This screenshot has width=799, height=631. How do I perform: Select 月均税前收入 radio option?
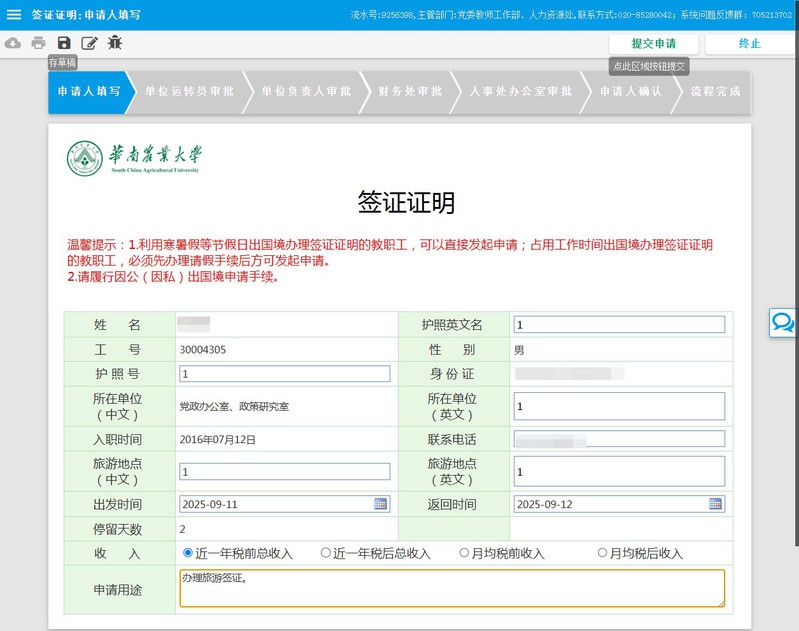[464, 553]
